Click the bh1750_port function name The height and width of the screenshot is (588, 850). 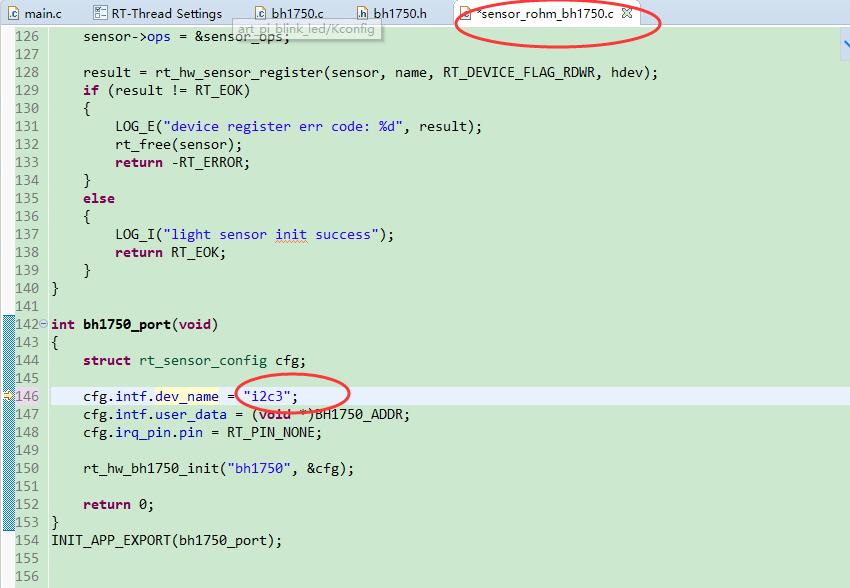point(127,325)
